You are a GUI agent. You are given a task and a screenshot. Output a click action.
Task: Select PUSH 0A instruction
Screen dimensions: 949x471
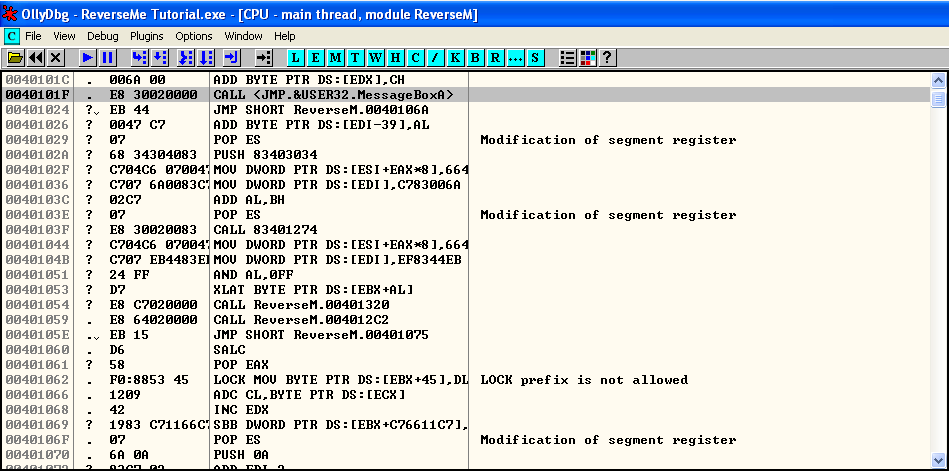click(x=241, y=455)
